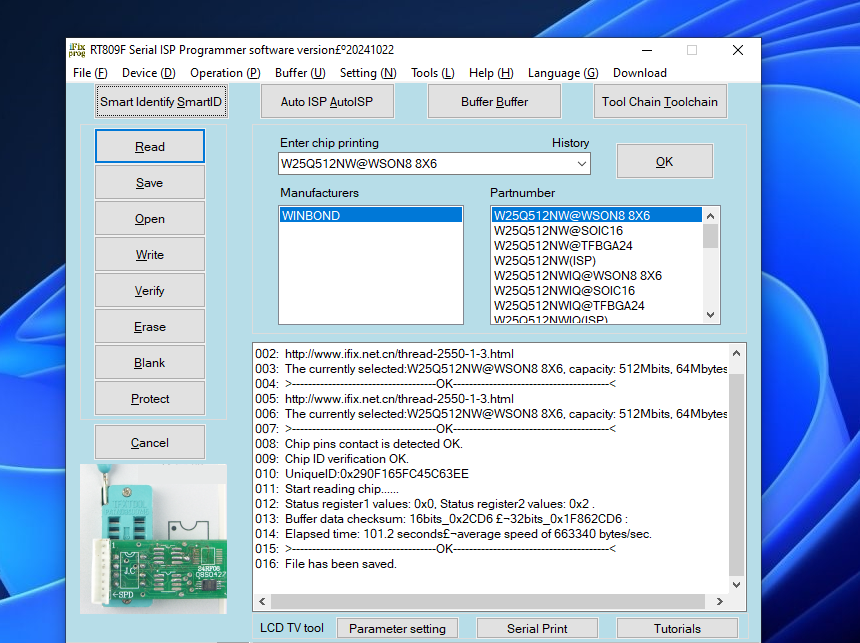Viewport: 860px width, 643px height.
Task: Click the Open button
Action: 150,219
